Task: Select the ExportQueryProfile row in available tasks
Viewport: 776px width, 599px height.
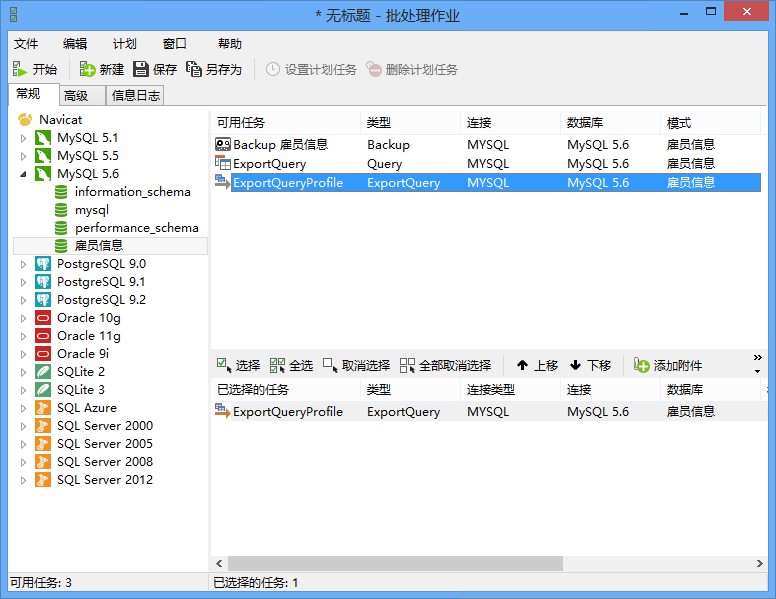Action: click(487, 183)
